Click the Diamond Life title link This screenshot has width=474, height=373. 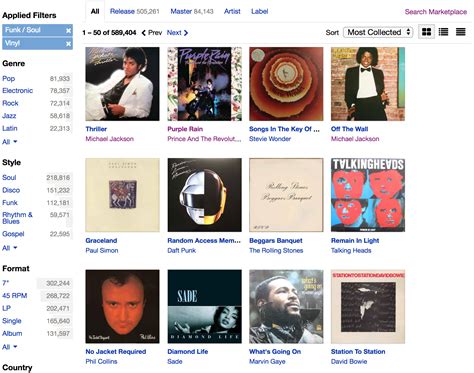coord(188,352)
